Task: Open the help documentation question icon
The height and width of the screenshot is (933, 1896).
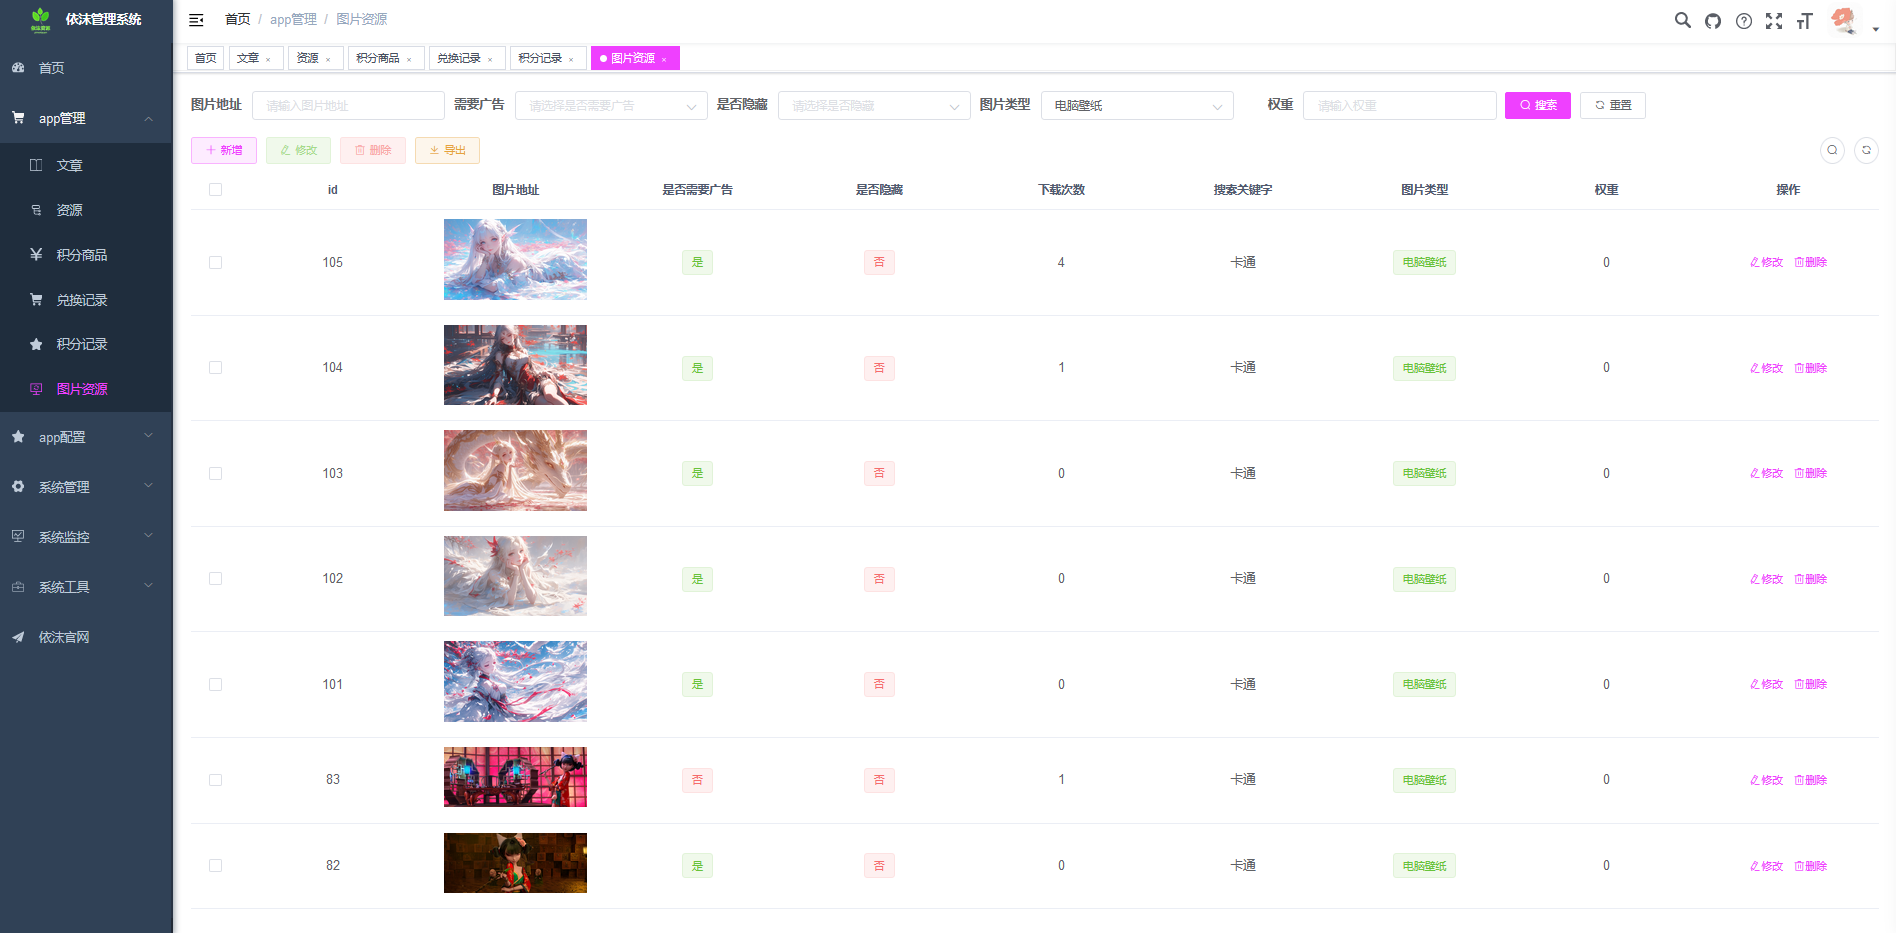Action: [1744, 21]
